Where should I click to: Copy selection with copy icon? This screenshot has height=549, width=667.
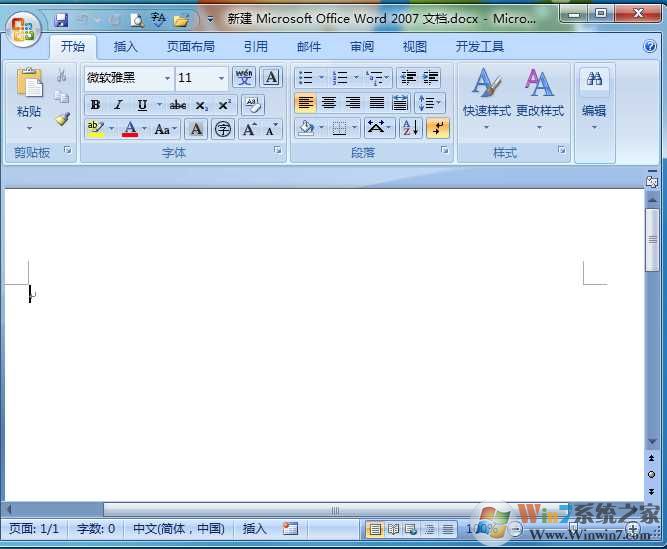[62, 97]
